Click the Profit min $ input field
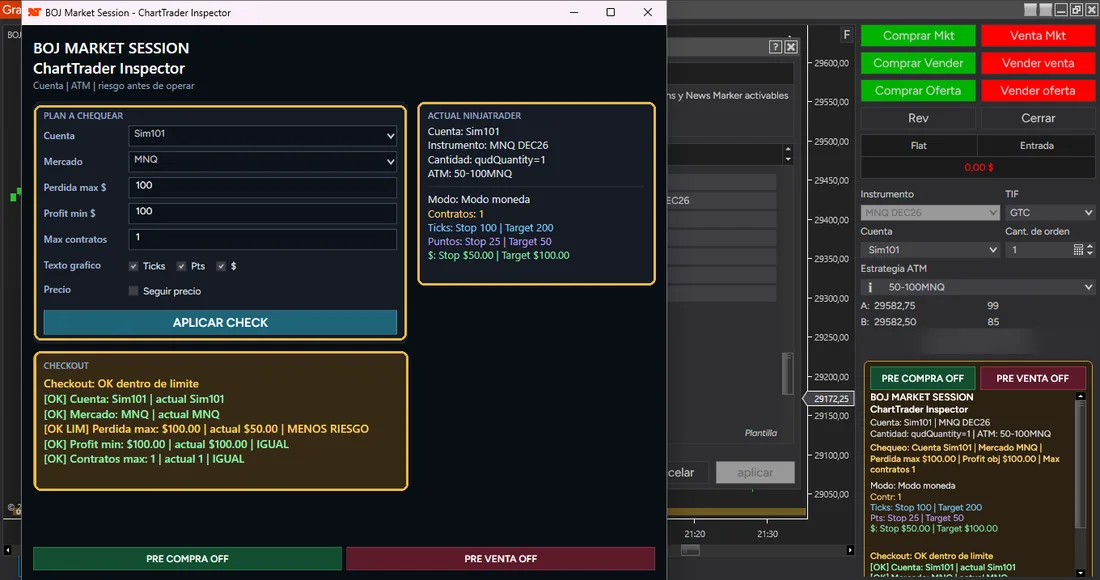Image resolution: width=1100 pixels, height=580 pixels. click(x=262, y=213)
